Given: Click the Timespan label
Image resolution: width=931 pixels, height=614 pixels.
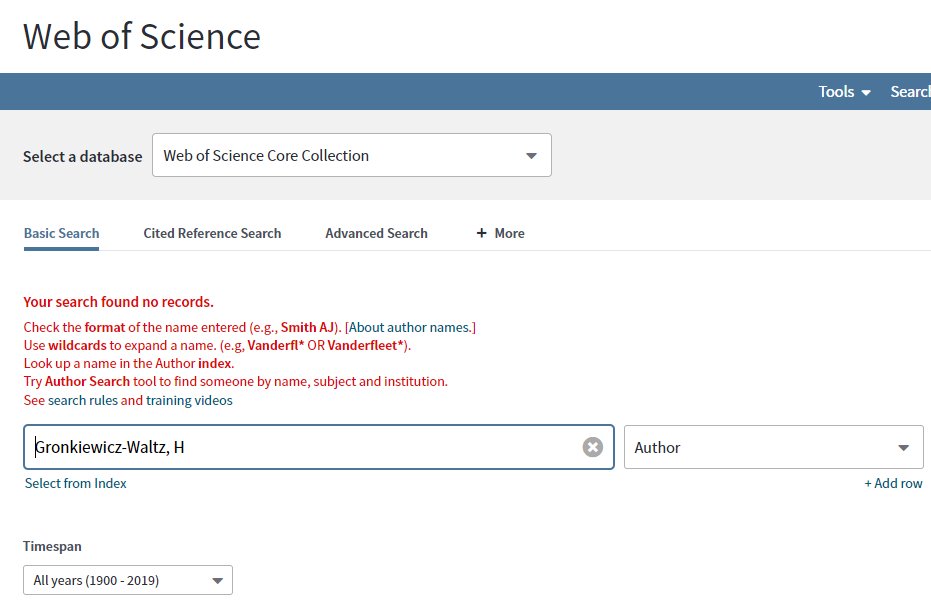Looking at the screenshot, I should (x=52, y=546).
